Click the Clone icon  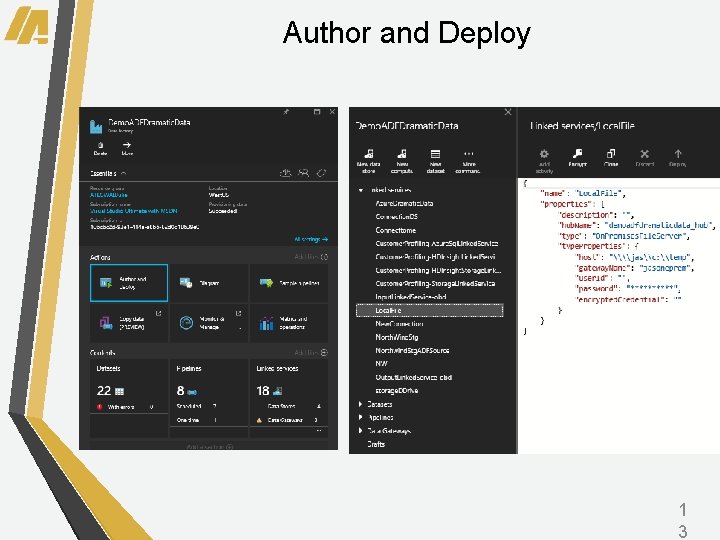(611, 153)
